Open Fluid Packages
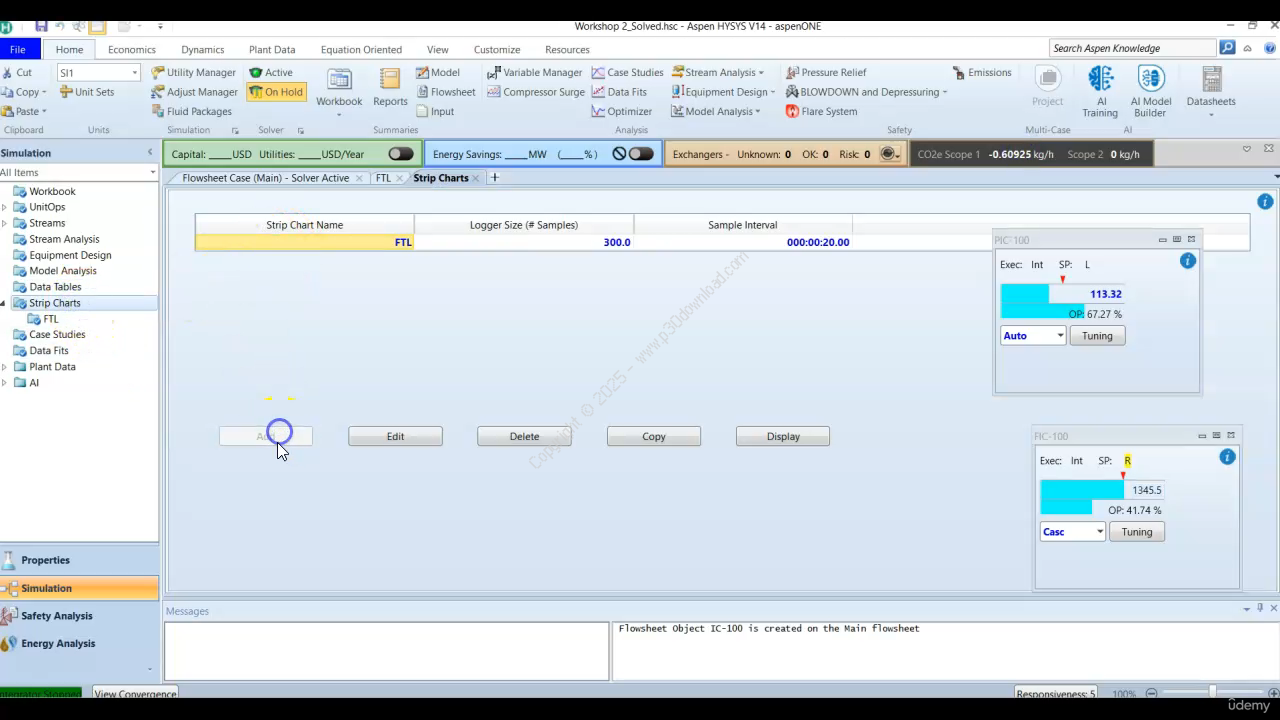 [191, 111]
